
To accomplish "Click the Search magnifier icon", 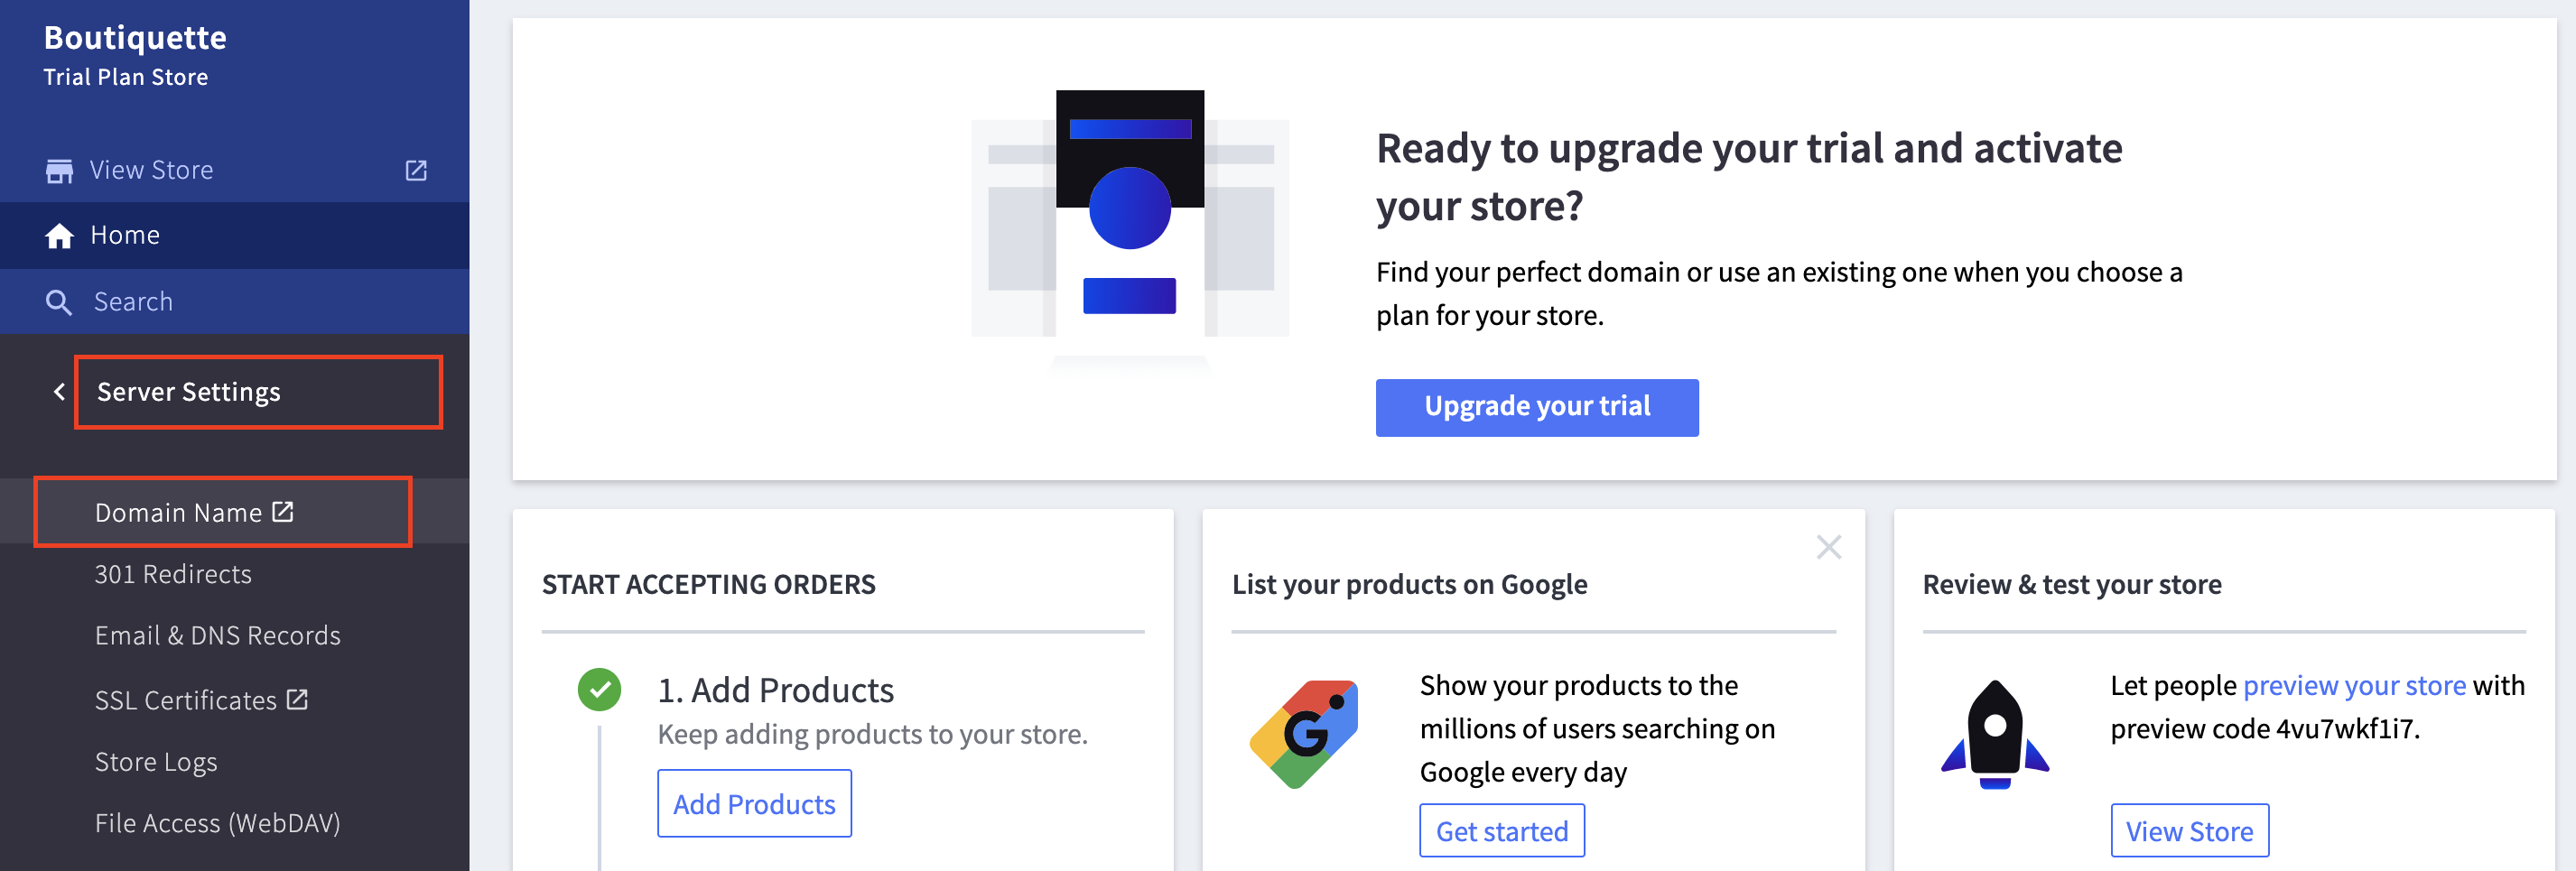I will coord(59,302).
